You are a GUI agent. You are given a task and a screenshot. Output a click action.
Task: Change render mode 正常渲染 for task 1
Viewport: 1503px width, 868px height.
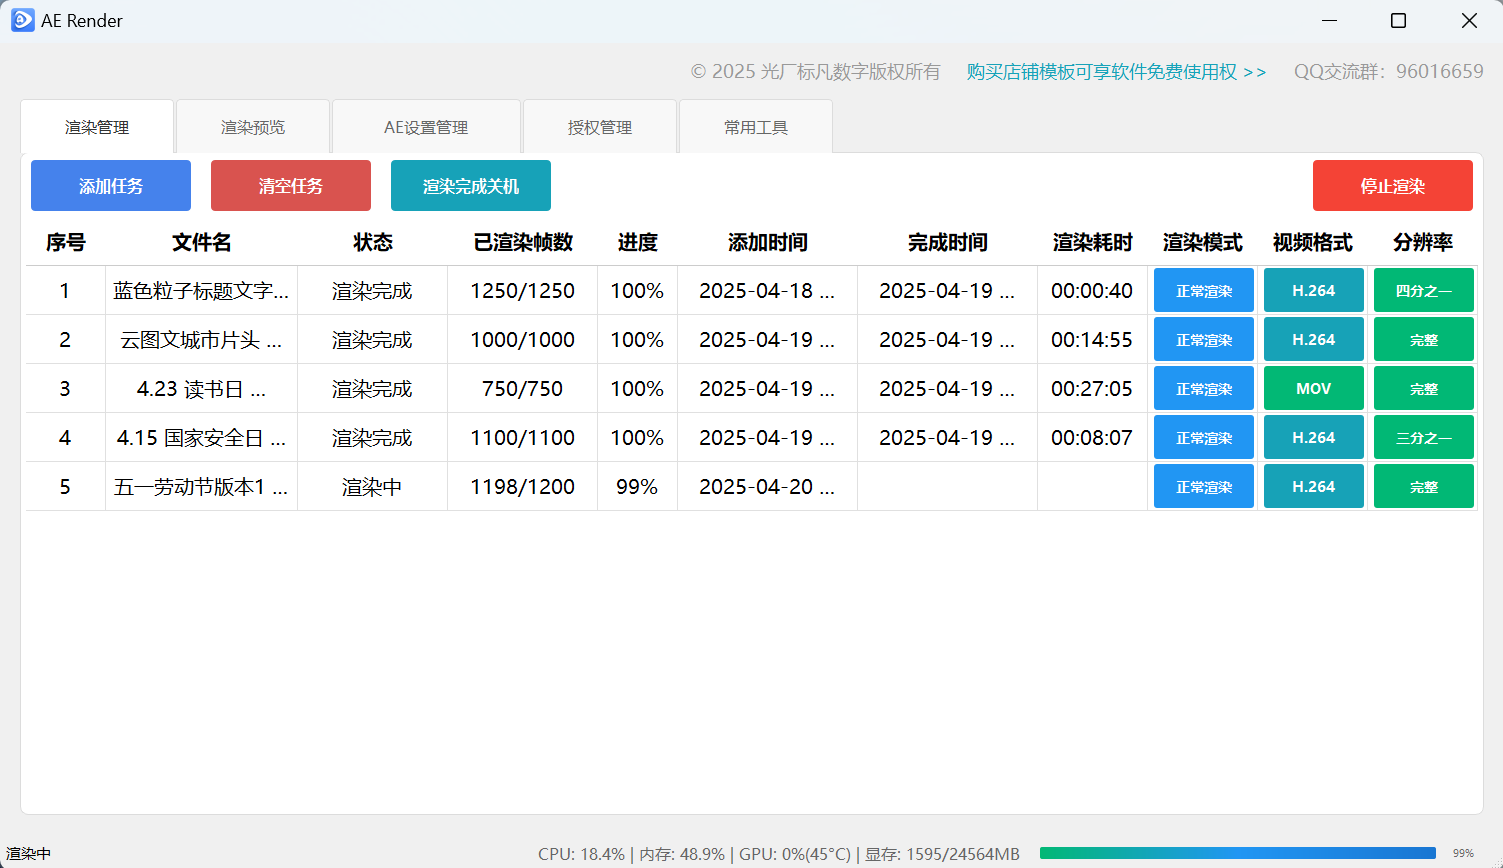pos(1203,290)
